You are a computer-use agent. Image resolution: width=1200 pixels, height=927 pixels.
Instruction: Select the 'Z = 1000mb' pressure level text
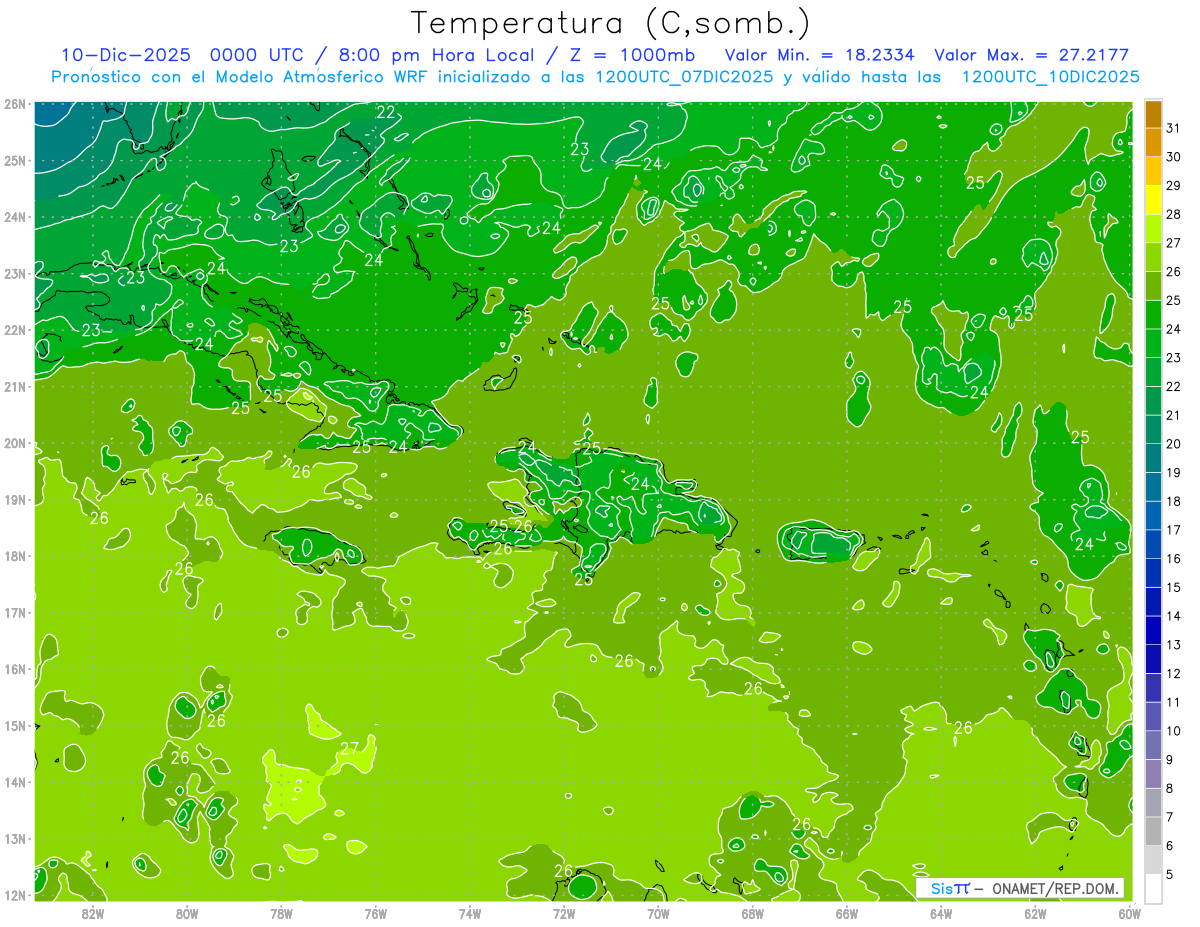pyautogui.click(x=631, y=55)
